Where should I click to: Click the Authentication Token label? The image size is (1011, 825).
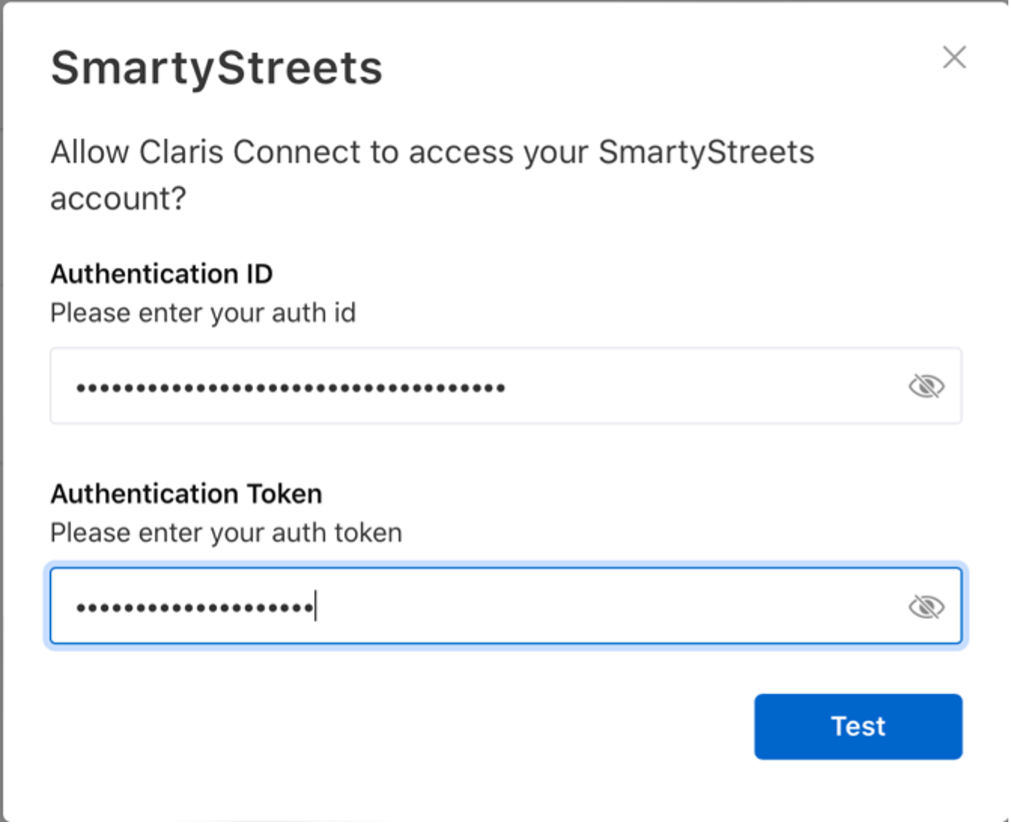coord(186,494)
